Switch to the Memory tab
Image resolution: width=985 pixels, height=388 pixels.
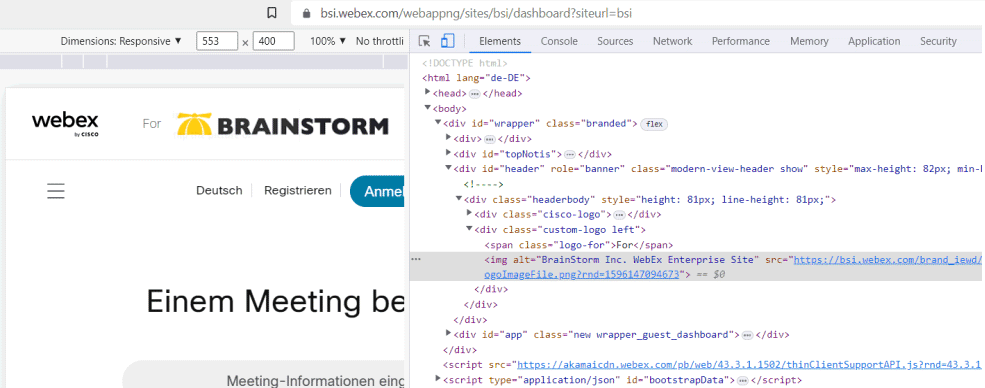pyautogui.click(x=809, y=41)
